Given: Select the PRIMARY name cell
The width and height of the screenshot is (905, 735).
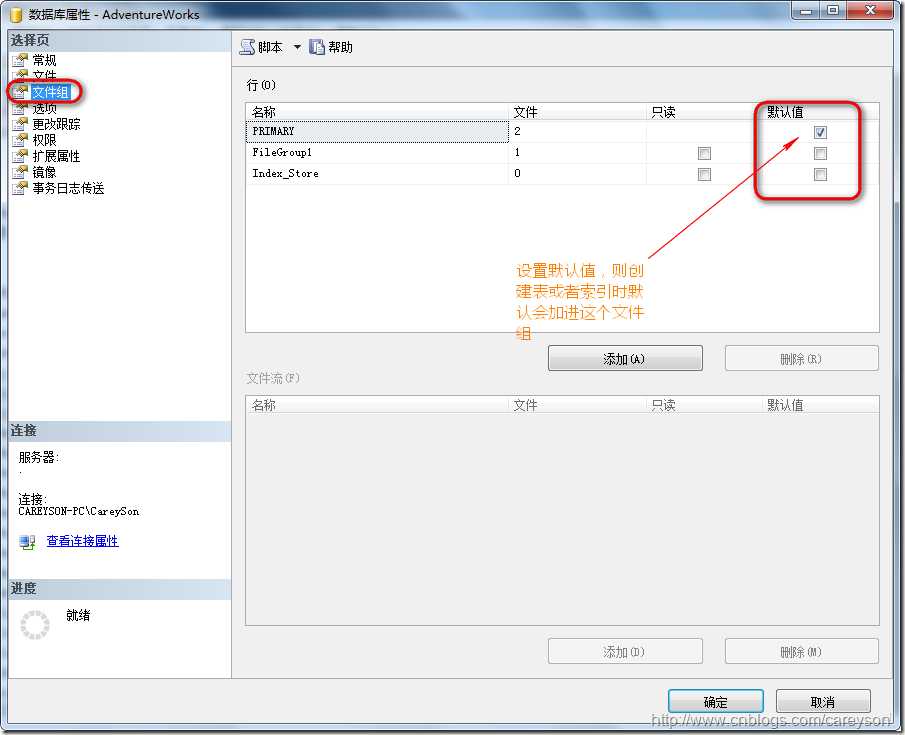Looking at the screenshot, I should [377, 132].
